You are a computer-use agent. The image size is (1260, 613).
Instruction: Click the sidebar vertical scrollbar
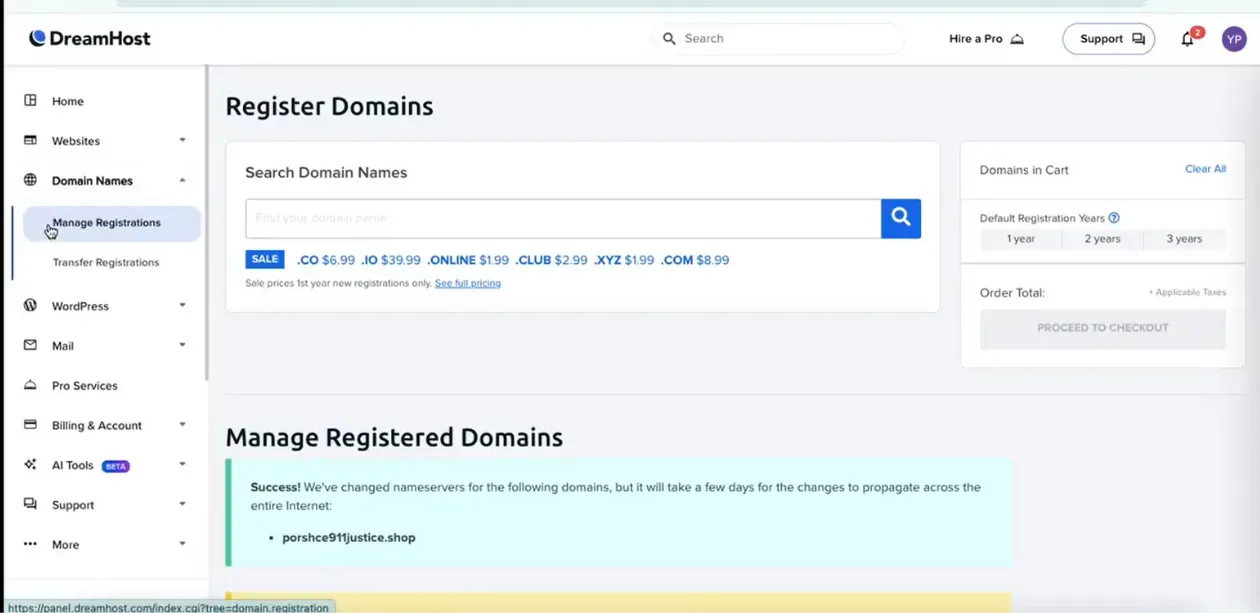[207, 222]
